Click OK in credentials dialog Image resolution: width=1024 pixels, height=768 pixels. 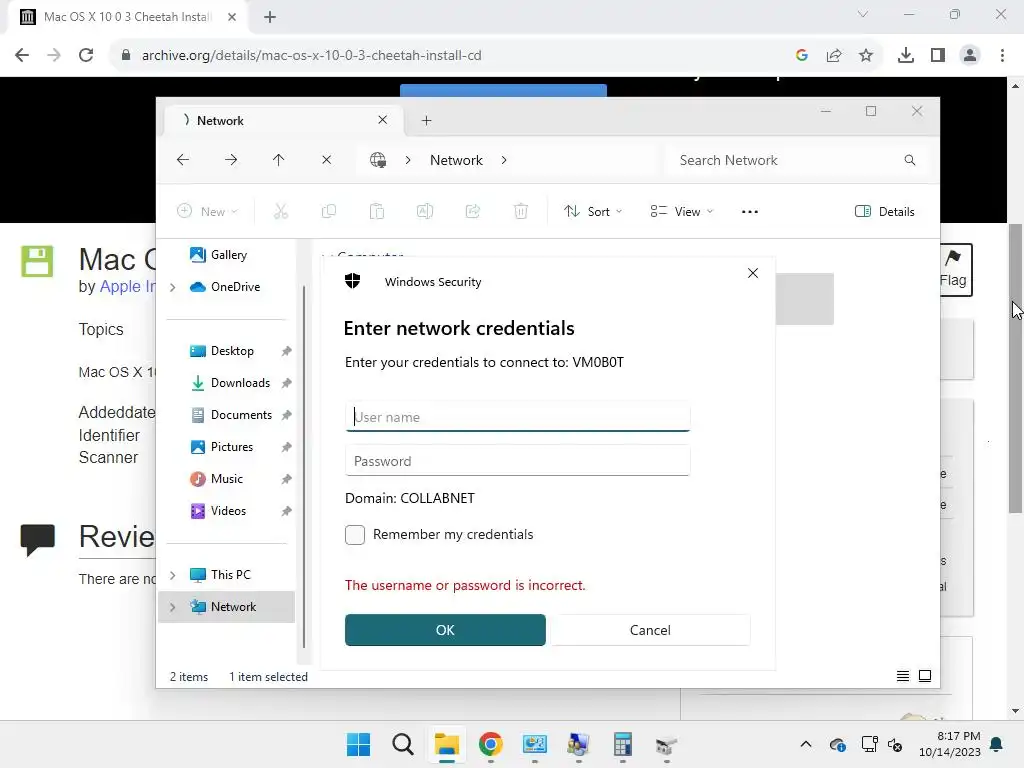coord(445,630)
